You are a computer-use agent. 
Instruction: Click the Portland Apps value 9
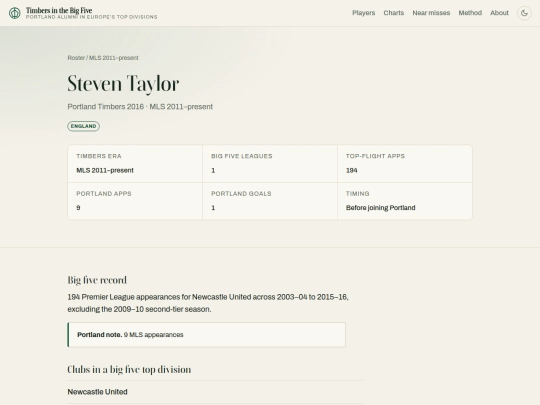(x=78, y=208)
